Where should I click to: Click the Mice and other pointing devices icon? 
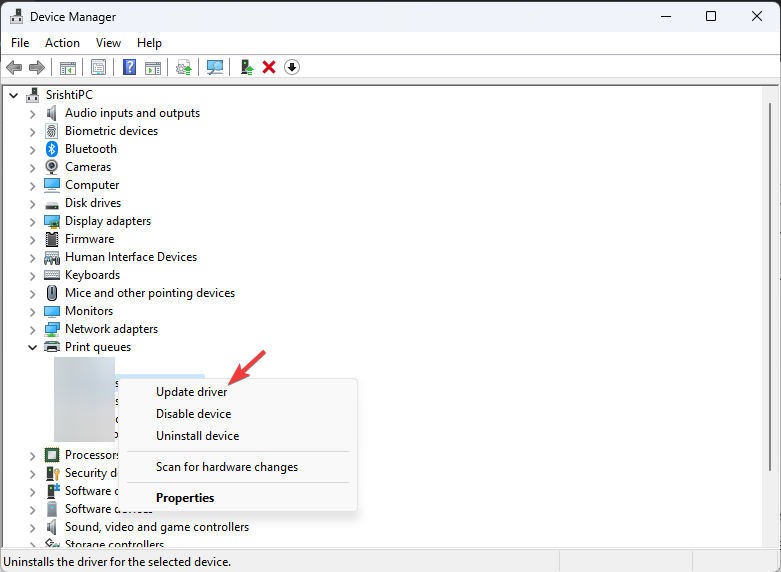(x=52, y=293)
